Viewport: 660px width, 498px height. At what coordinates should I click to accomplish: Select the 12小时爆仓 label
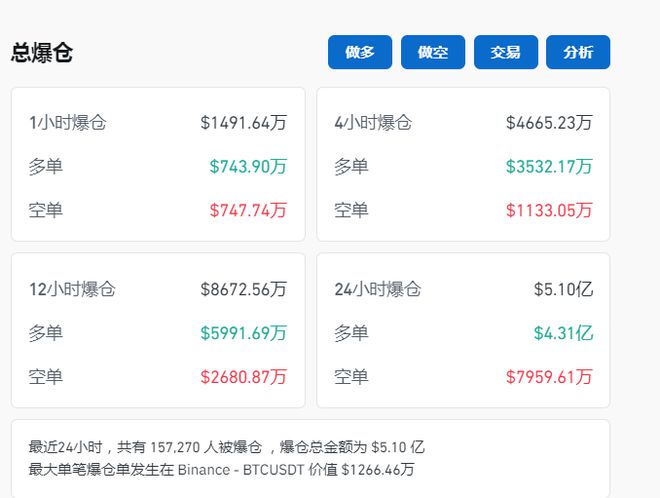click(x=72, y=290)
